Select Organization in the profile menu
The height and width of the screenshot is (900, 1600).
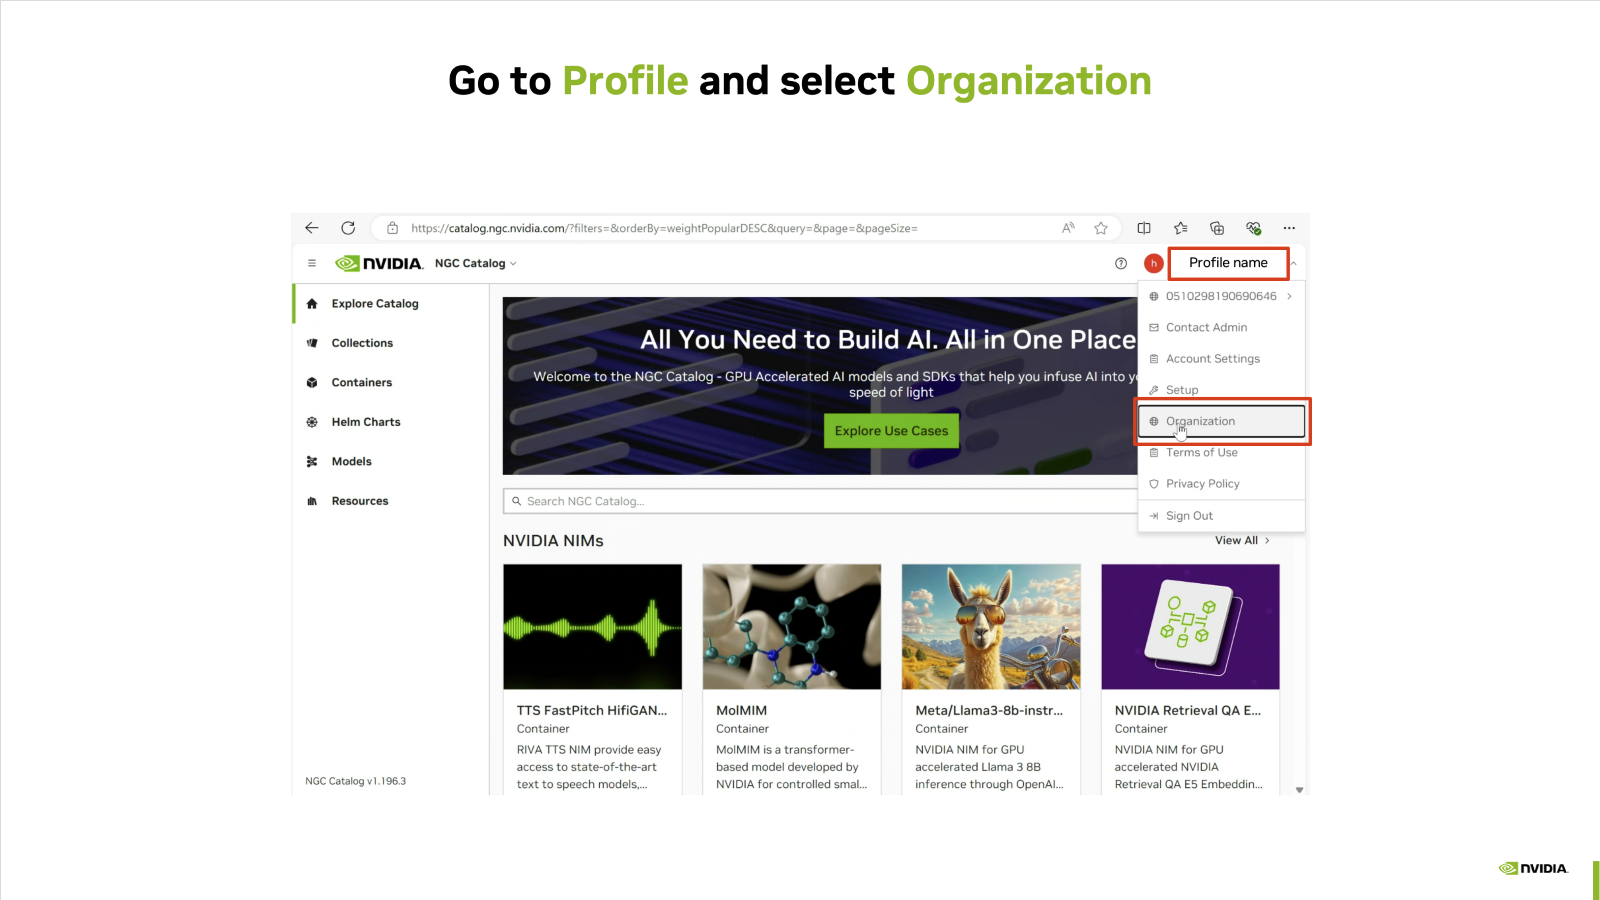click(1221, 421)
